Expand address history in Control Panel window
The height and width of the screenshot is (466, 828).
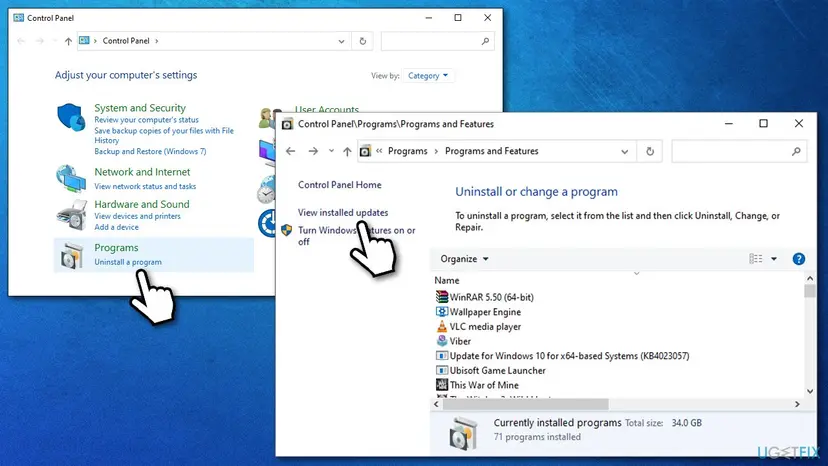tap(341, 41)
